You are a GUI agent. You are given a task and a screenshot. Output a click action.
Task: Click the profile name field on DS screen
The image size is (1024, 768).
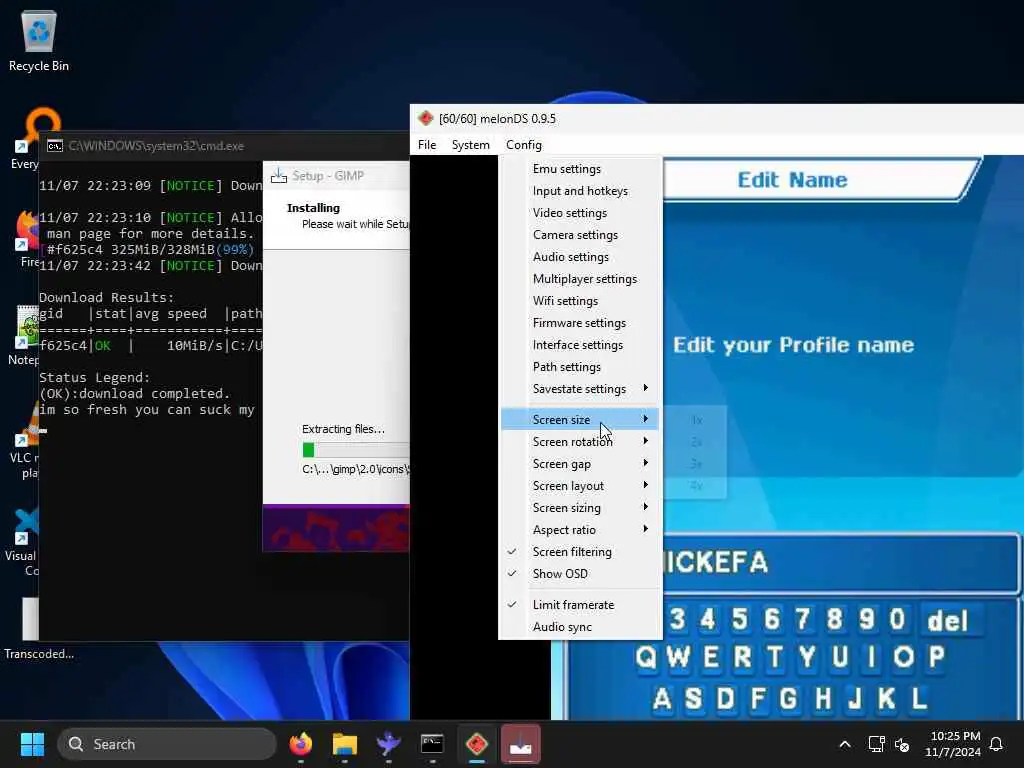[x=841, y=563]
